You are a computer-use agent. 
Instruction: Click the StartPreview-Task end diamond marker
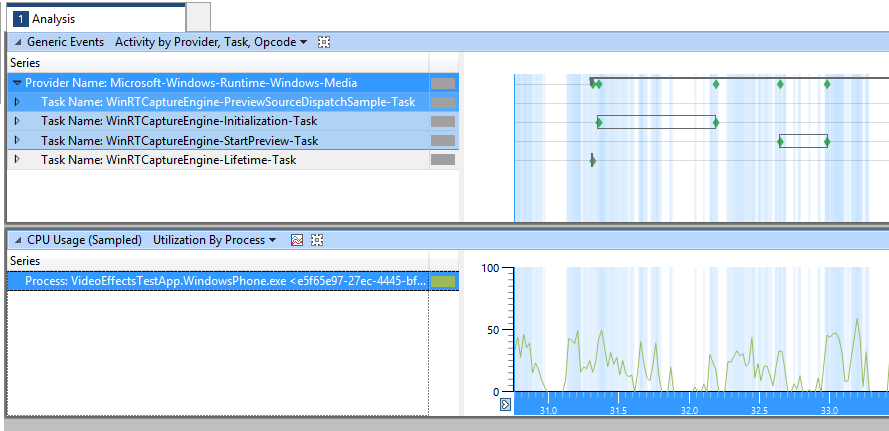[827, 141]
